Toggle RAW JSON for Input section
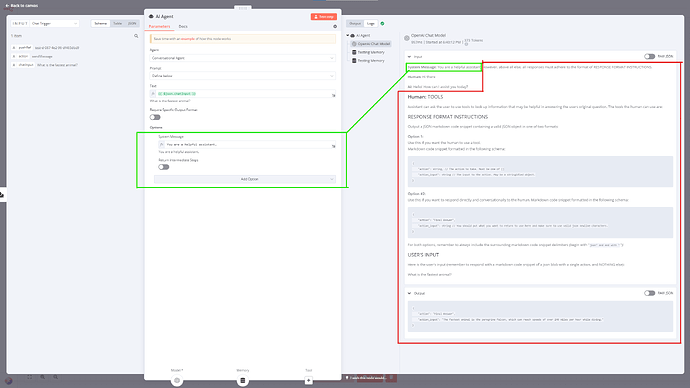The width and height of the screenshot is (690, 388). pos(650,56)
